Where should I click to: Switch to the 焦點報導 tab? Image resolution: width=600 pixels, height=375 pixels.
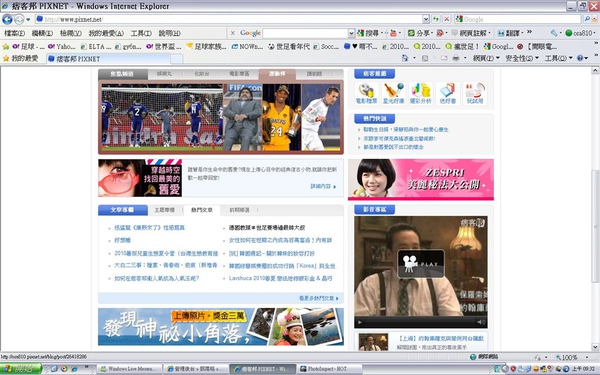[122, 74]
